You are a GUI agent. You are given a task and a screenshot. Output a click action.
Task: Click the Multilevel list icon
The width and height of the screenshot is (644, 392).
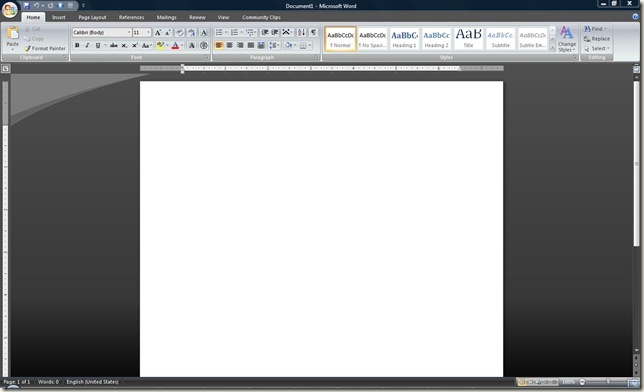click(250, 32)
